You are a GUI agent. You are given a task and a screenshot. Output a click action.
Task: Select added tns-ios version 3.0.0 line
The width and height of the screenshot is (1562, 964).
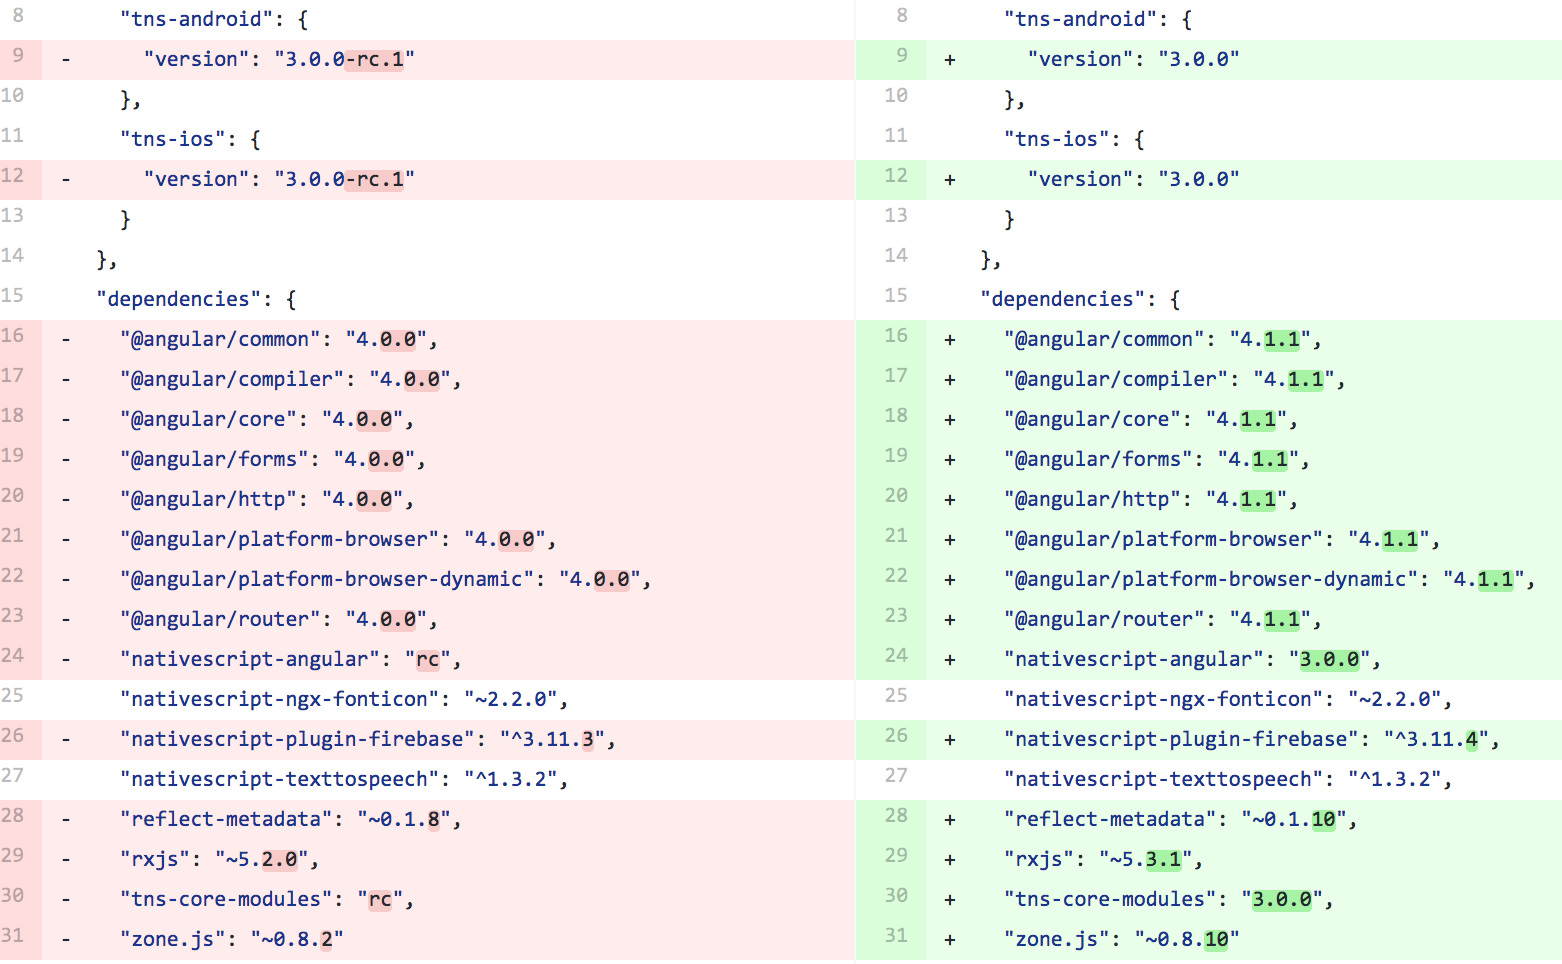tap(1132, 180)
